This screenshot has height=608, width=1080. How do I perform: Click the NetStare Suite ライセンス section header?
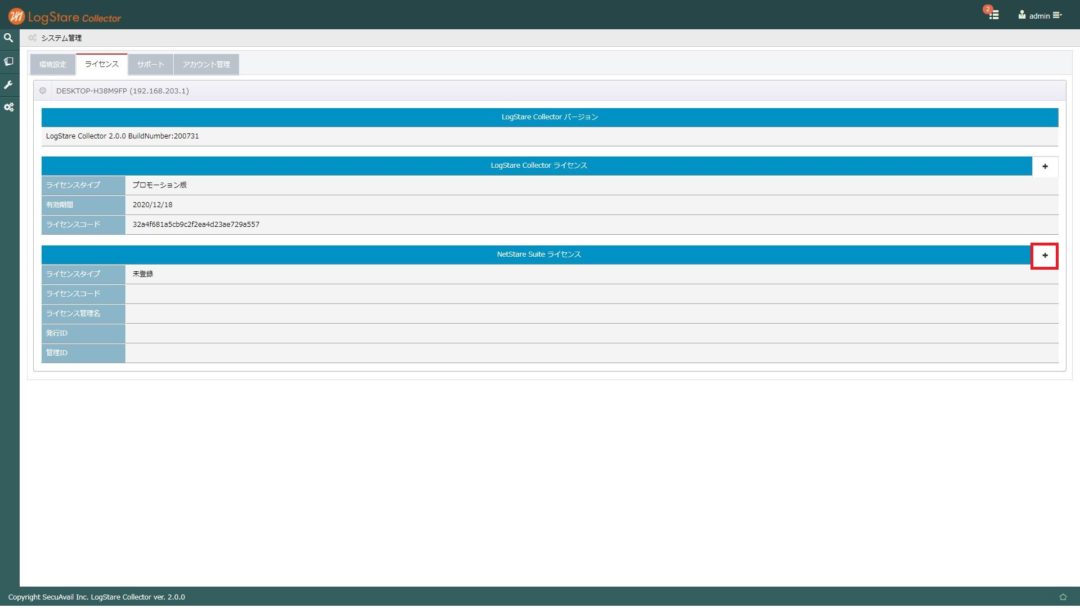point(537,255)
